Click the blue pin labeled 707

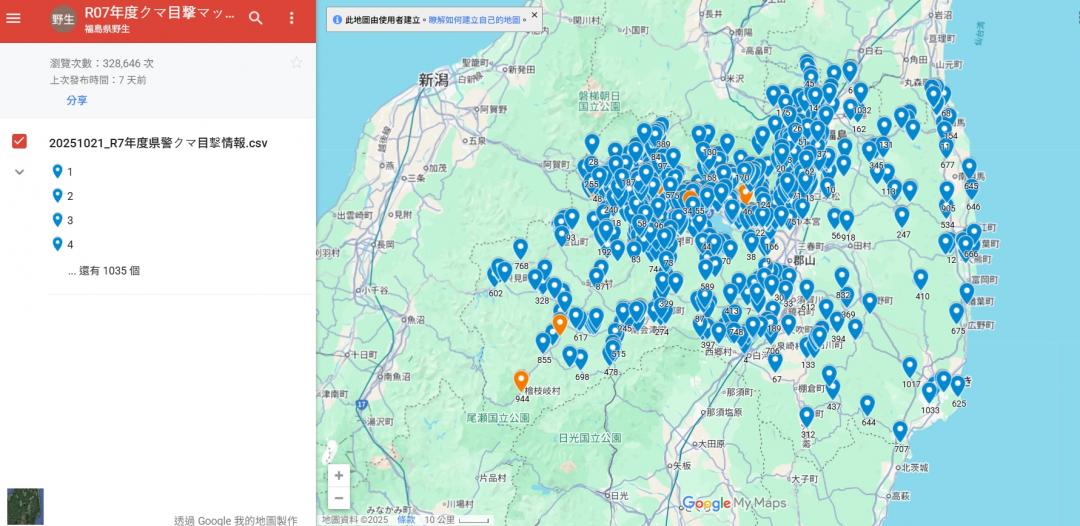pyautogui.click(x=900, y=431)
